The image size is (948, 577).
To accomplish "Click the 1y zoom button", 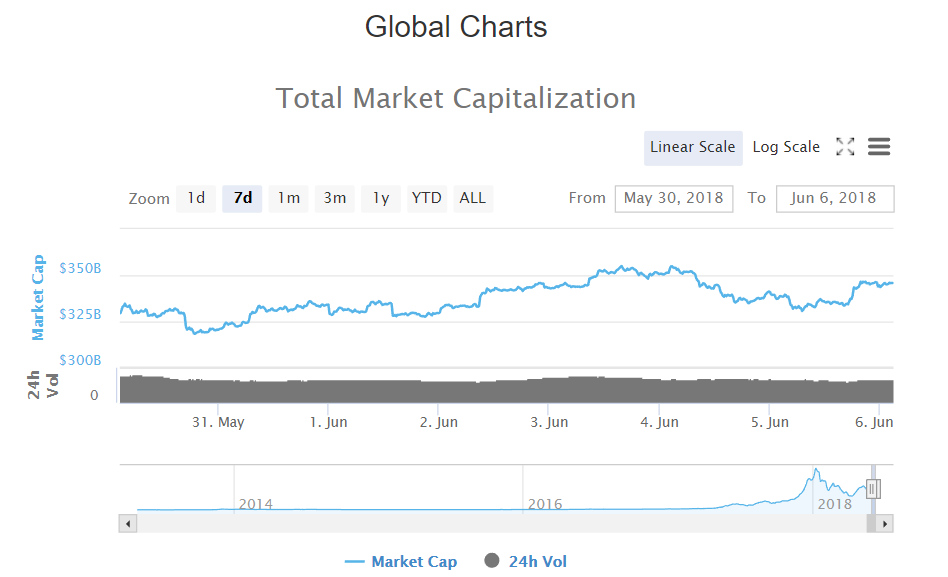I will coord(380,198).
